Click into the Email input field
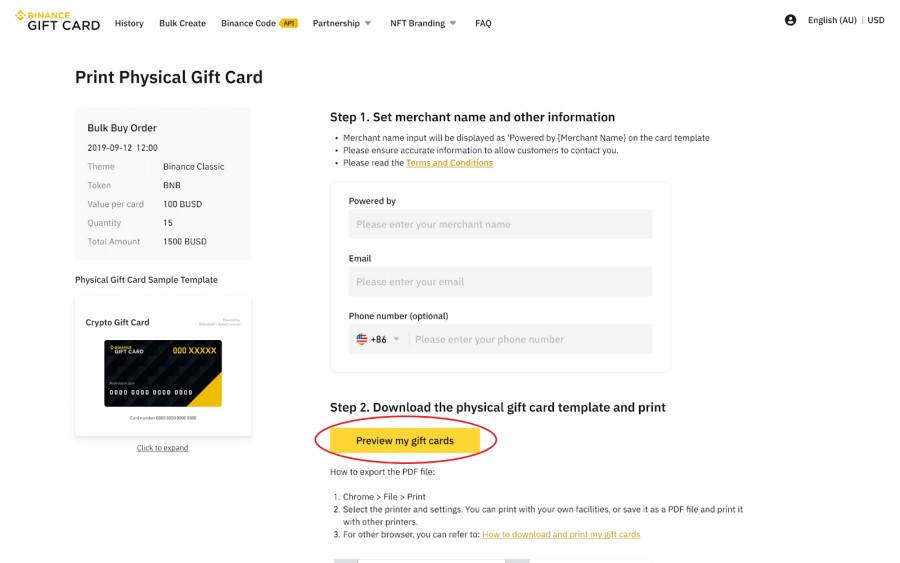 click(500, 282)
